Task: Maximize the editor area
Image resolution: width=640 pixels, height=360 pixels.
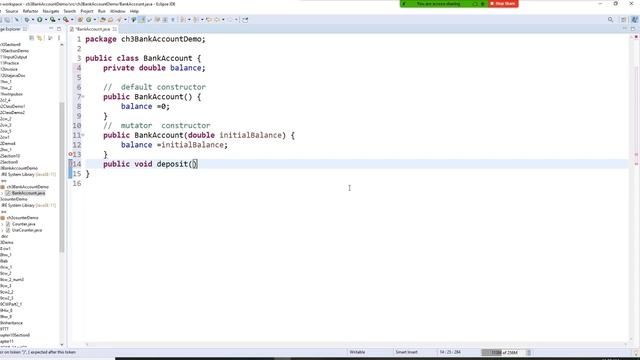Action: coord(633,29)
